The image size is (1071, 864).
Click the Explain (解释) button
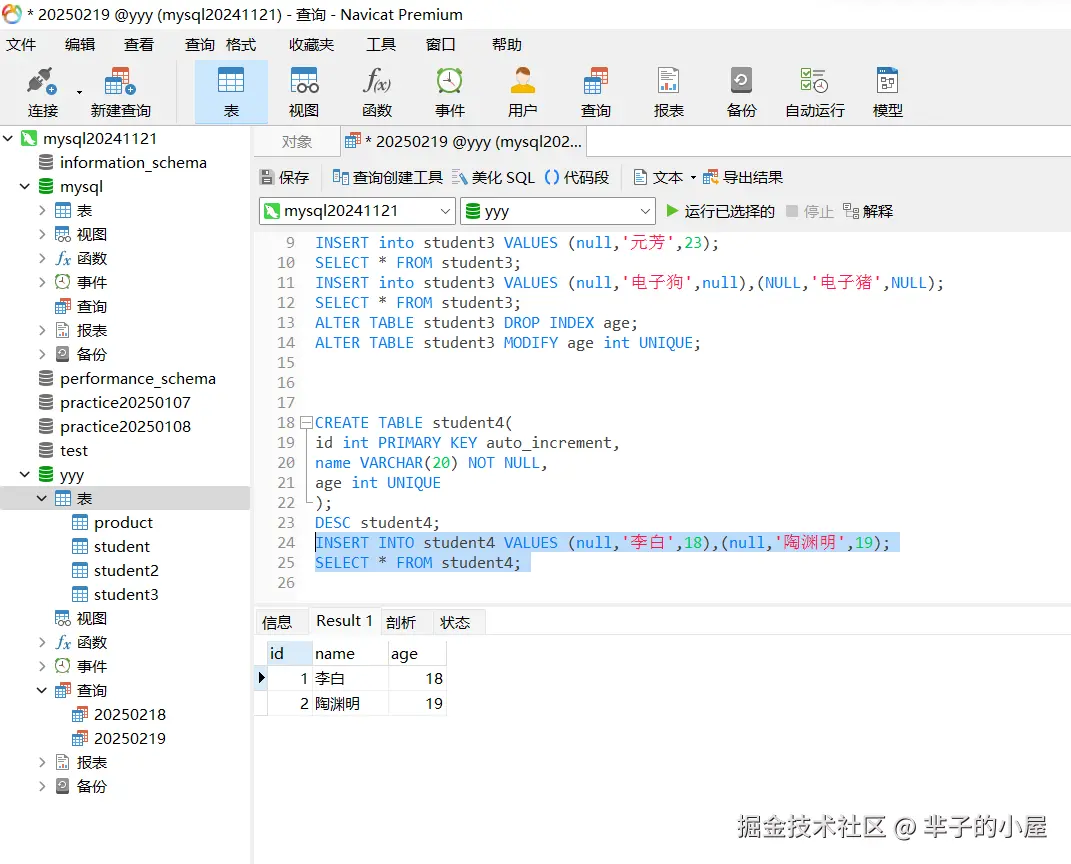[x=868, y=211]
